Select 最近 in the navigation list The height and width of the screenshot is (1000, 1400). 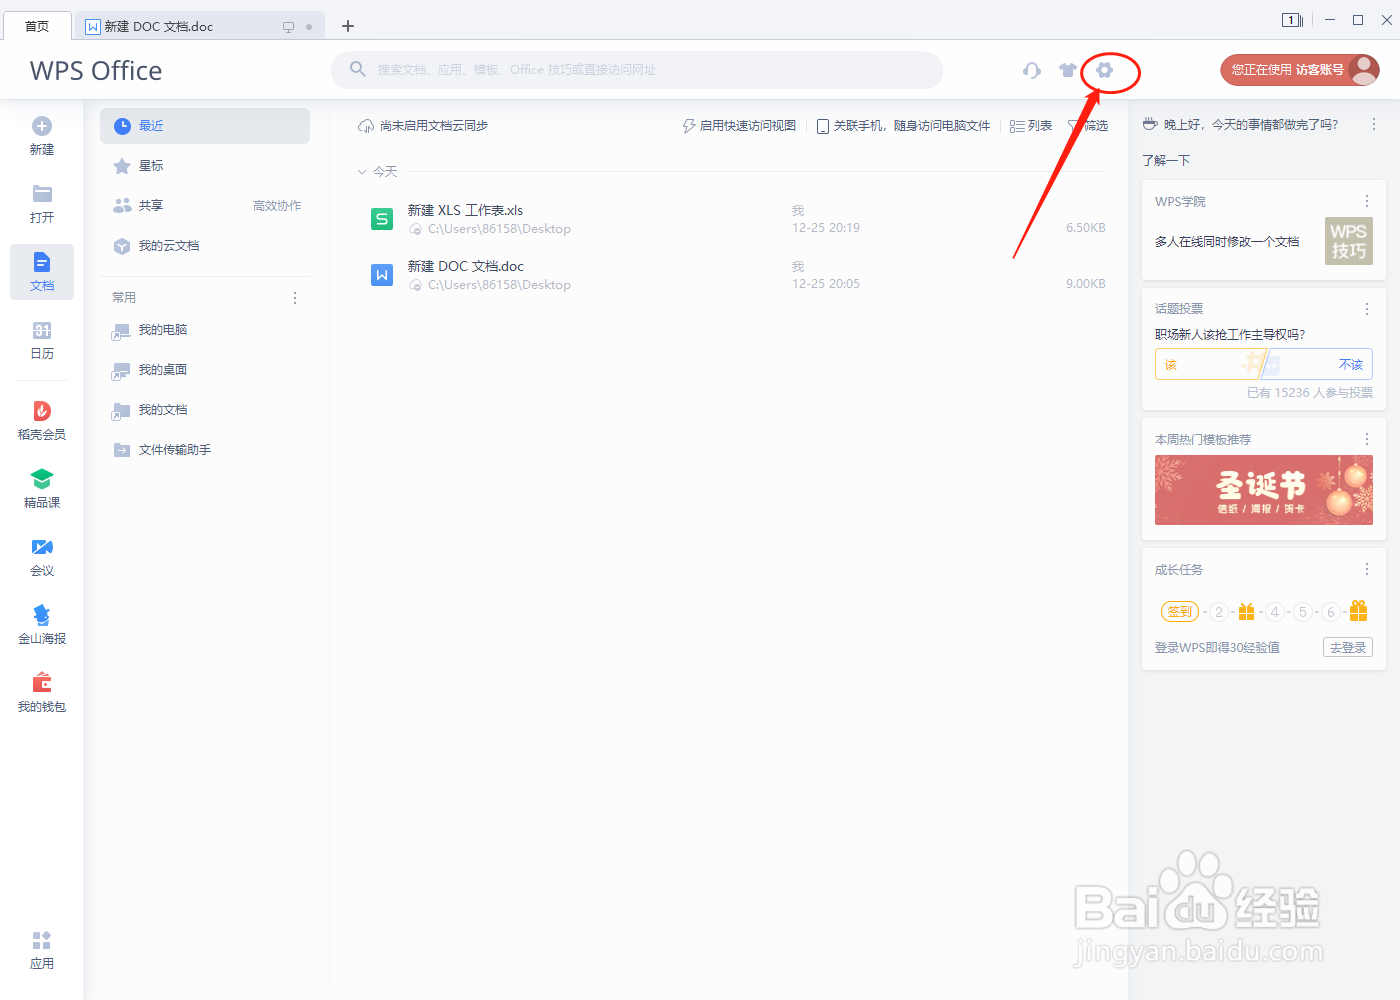[205, 126]
